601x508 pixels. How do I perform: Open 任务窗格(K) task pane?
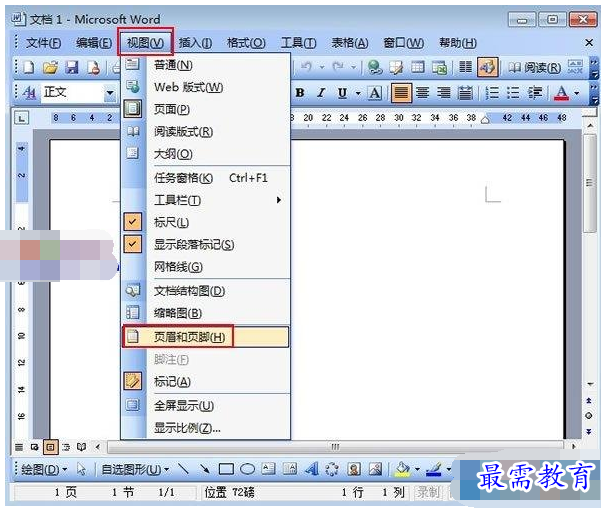[x=205, y=178]
